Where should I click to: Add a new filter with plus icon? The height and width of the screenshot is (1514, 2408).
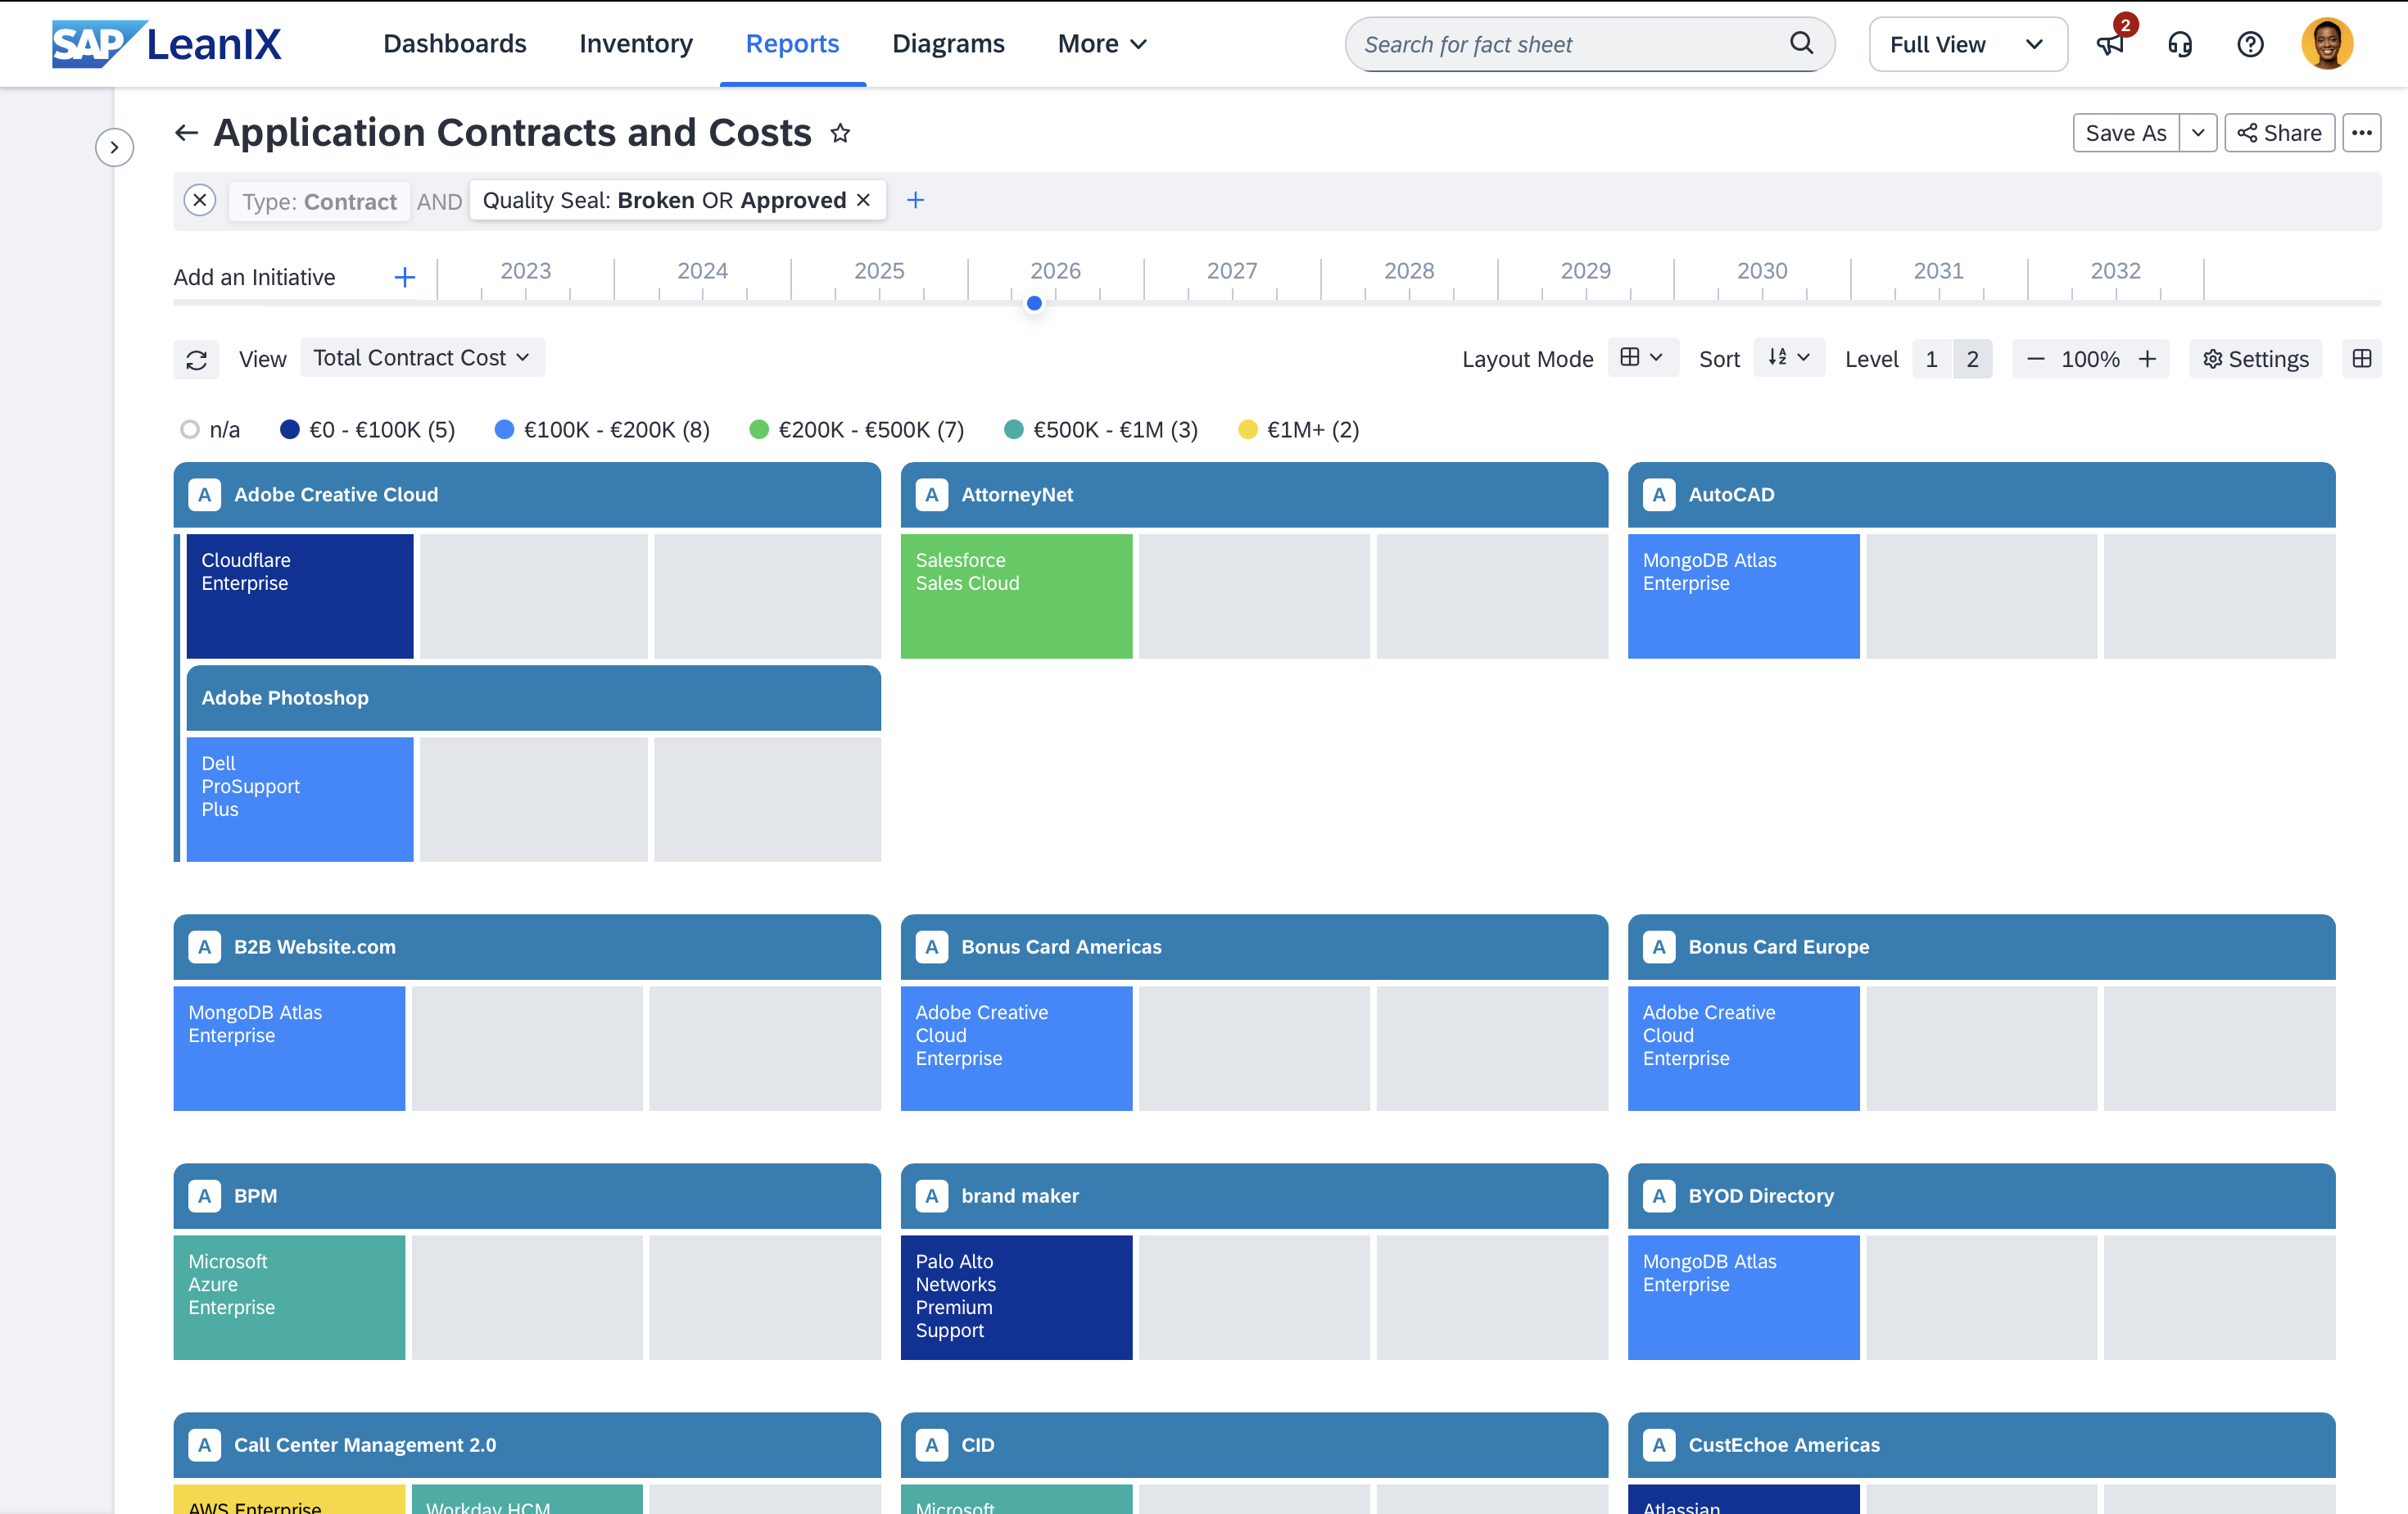click(915, 200)
